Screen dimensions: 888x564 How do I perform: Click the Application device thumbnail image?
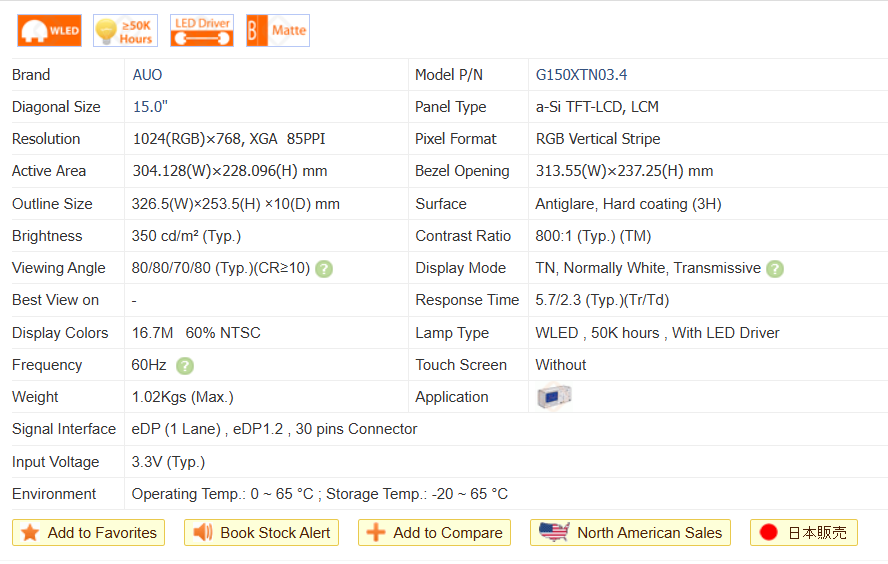pos(554,397)
